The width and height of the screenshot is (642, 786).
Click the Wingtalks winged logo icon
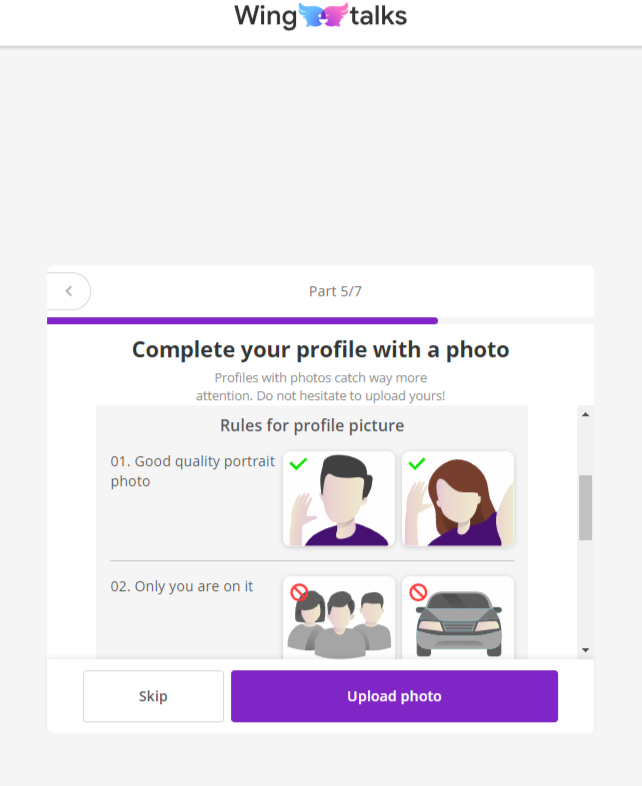coord(323,16)
